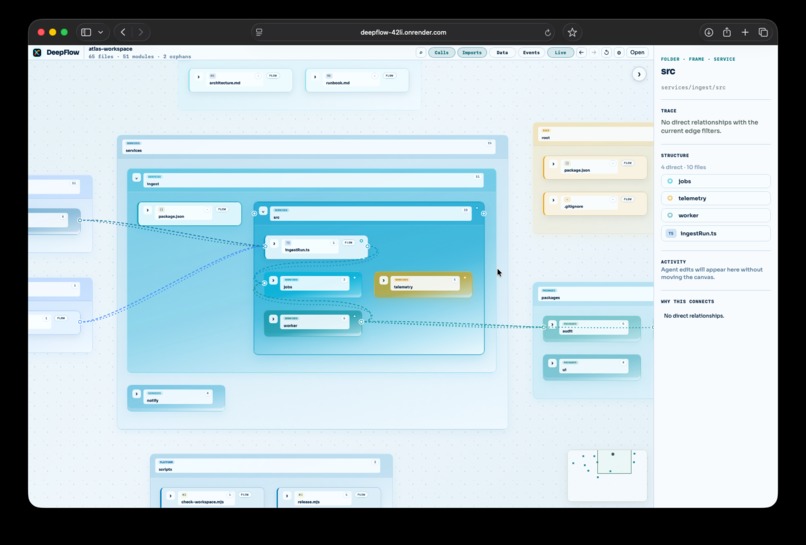The width and height of the screenshot is (806, 545).
Task: Toggle the Data edge filter
Action: 502,52
